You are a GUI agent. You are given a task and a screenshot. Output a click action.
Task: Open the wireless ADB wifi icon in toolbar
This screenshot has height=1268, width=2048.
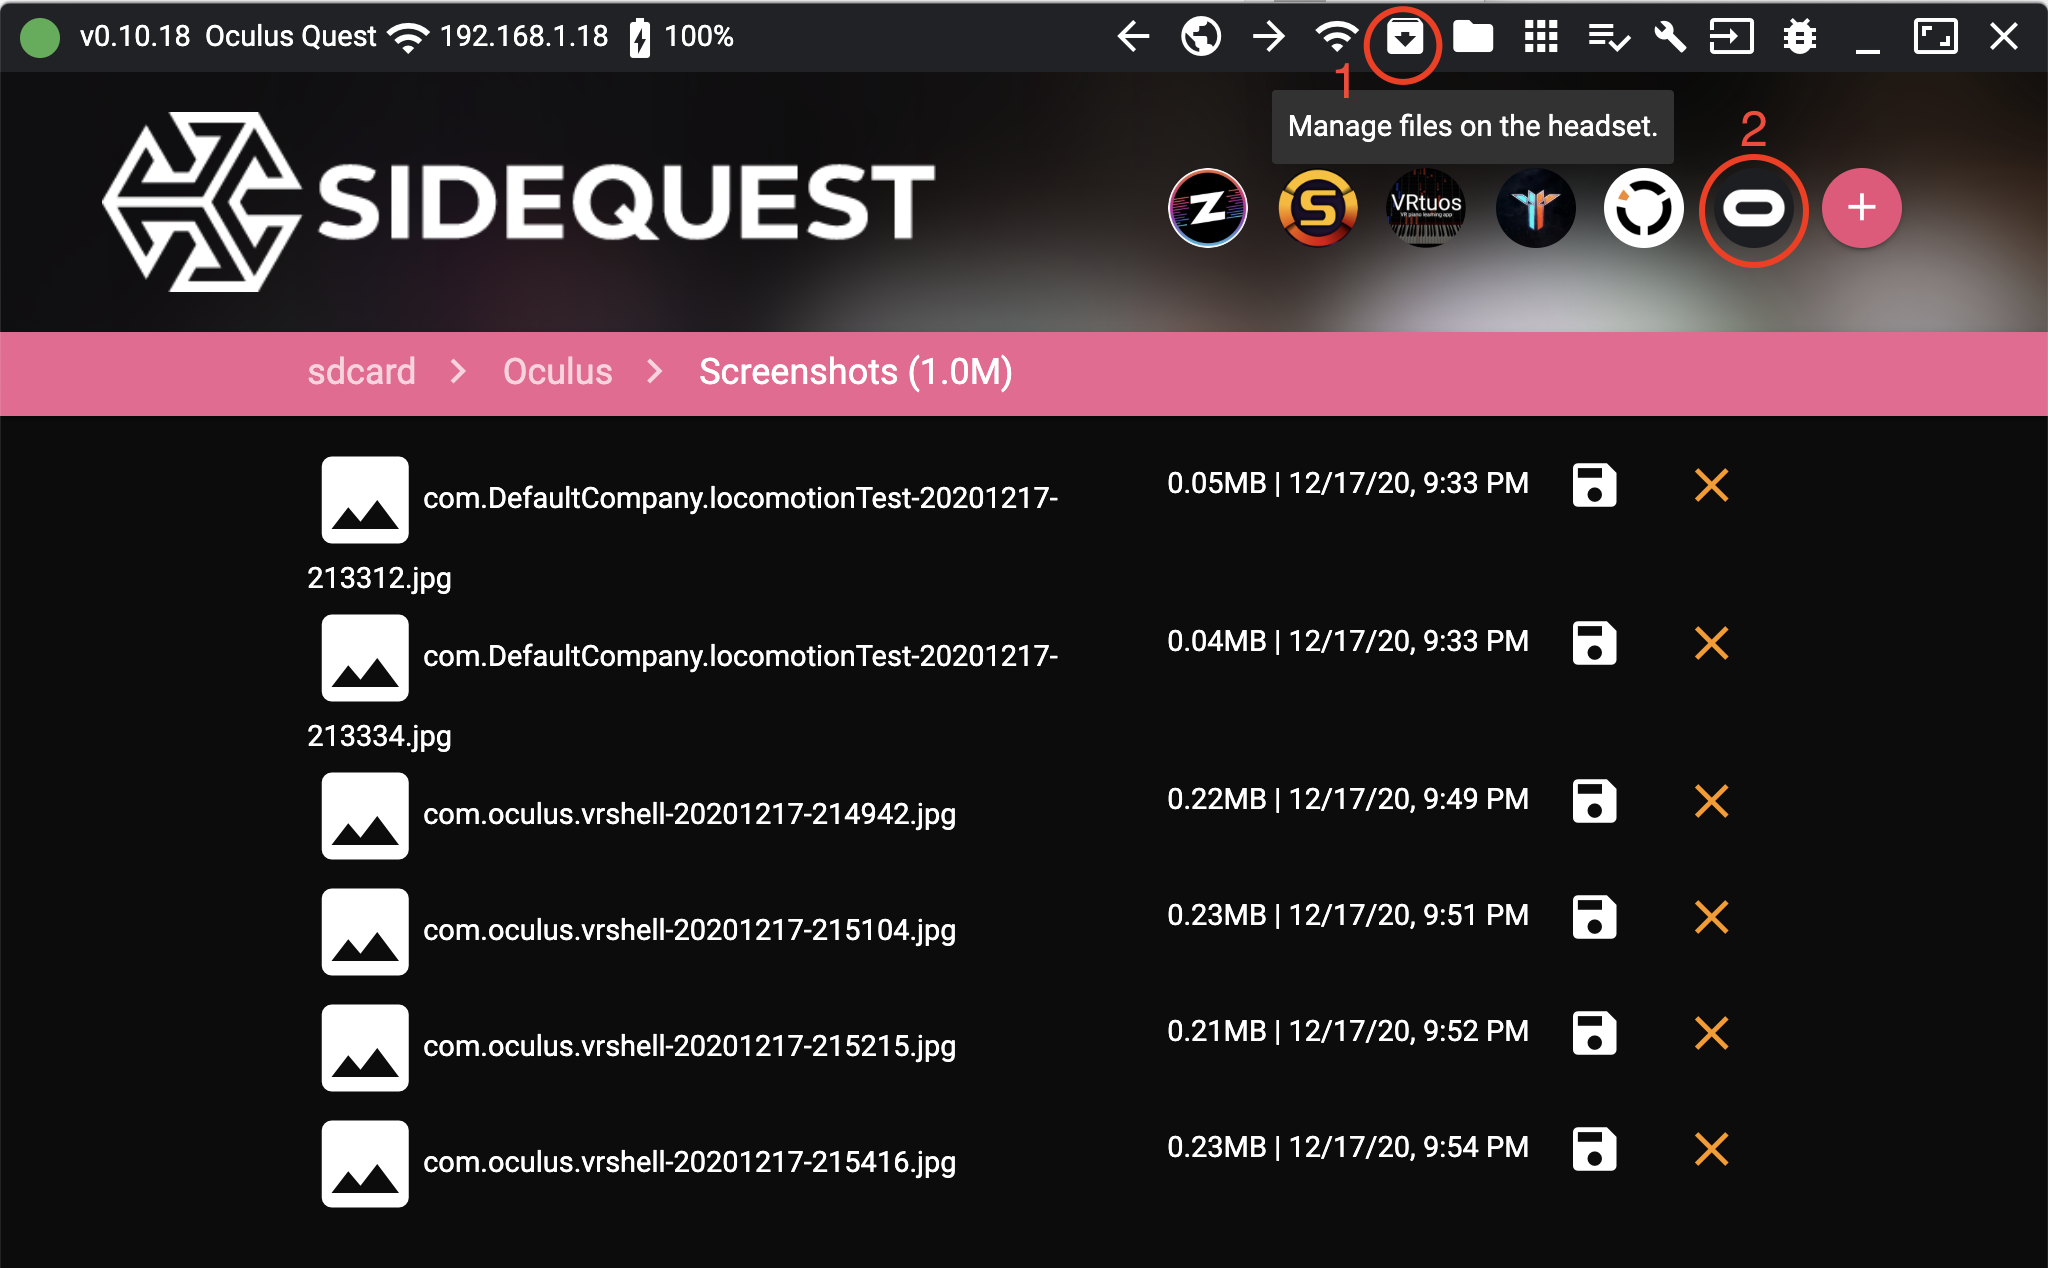(1337, 37)
